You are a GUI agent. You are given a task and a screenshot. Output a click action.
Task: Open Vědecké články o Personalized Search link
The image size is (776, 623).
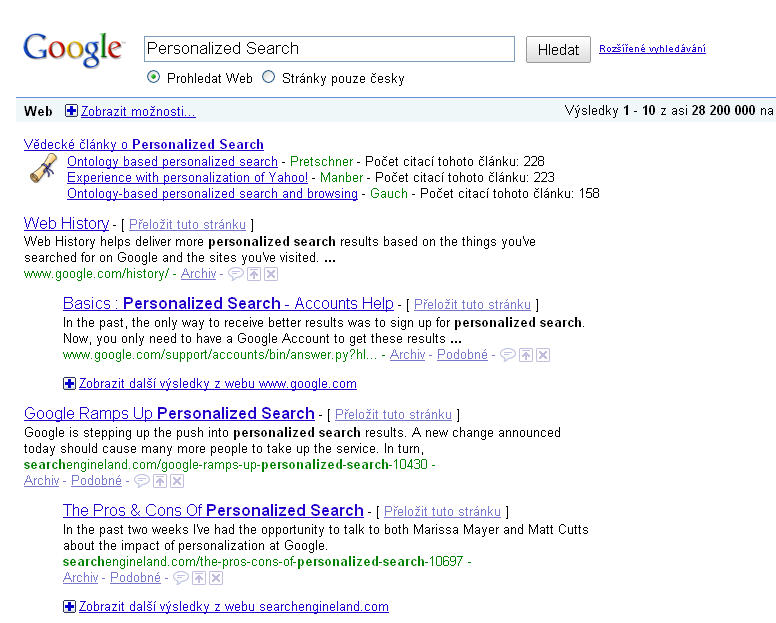[144, 144]
